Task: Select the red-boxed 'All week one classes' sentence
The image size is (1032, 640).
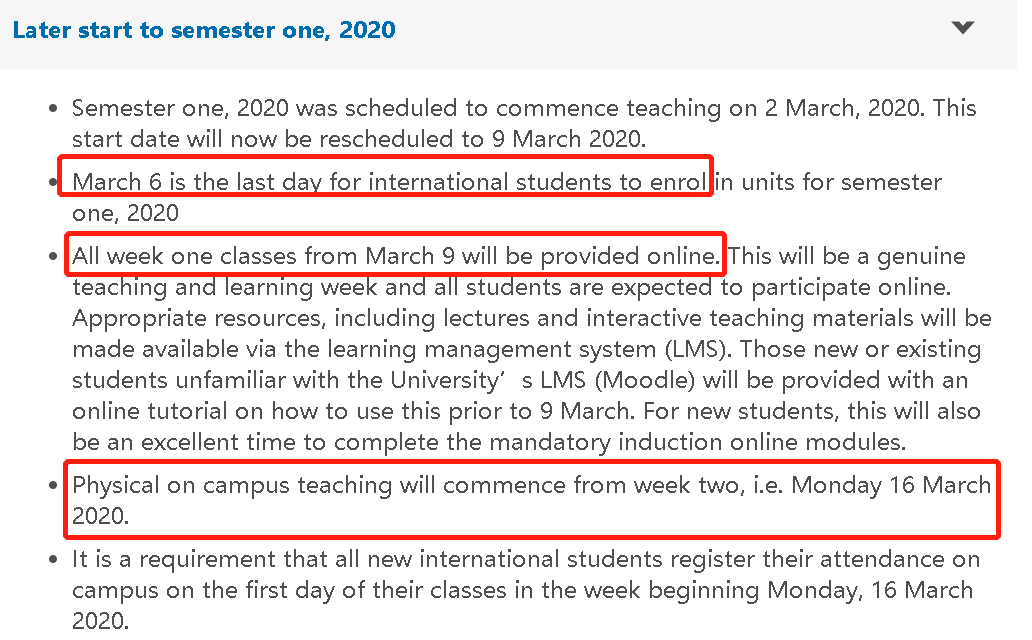Action: [396, 256]
